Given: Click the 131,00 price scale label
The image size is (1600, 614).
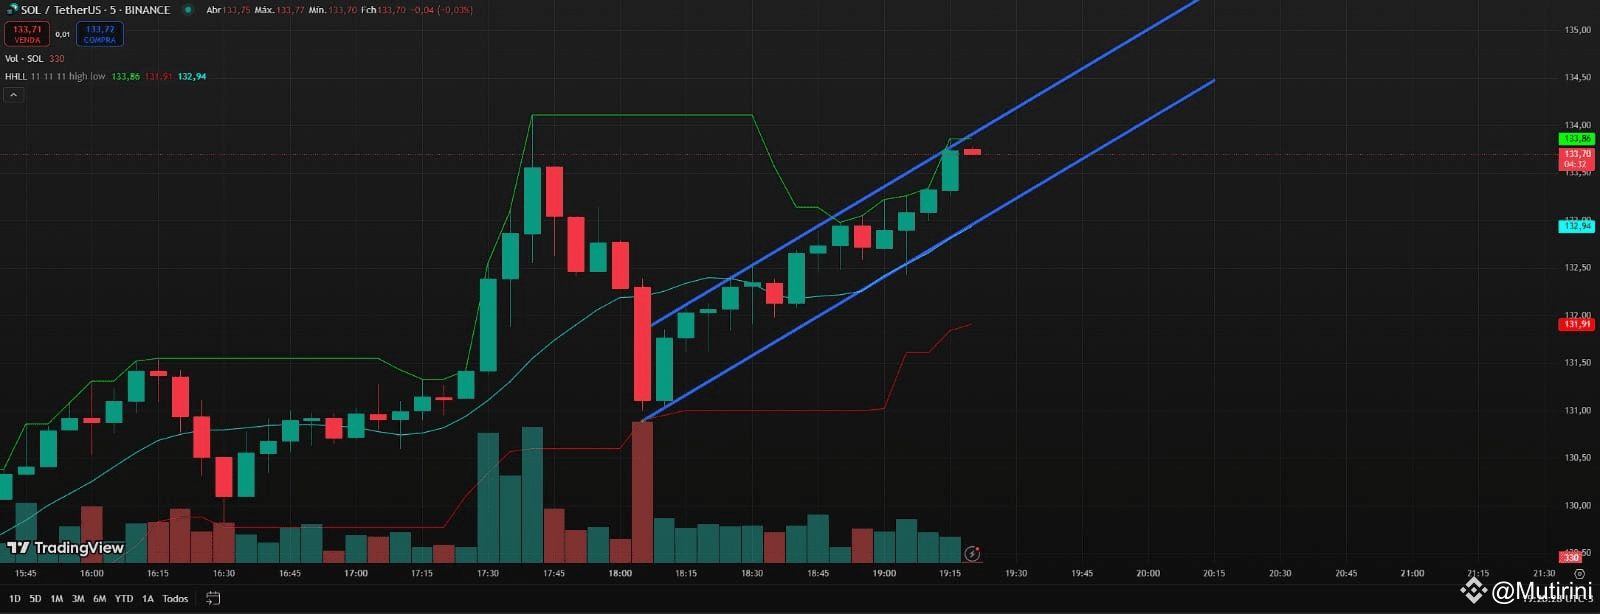Looking at the screenshot, I should click(x=1577, y=410).
